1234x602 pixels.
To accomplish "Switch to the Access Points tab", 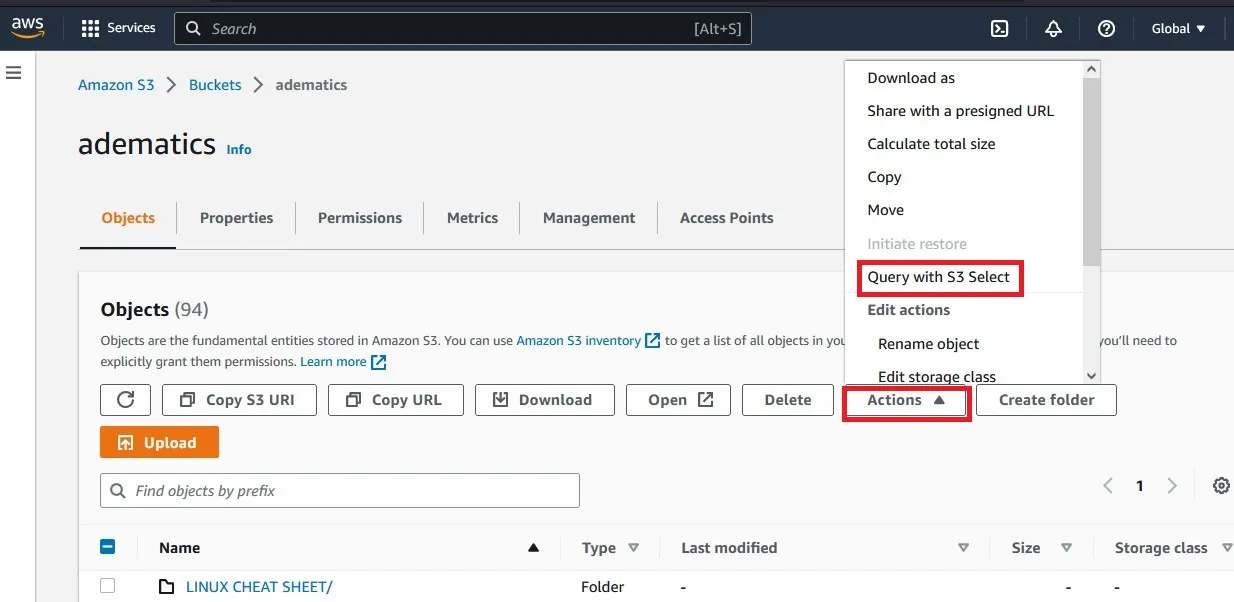I will pyautogui.click(x=727, y=218).
